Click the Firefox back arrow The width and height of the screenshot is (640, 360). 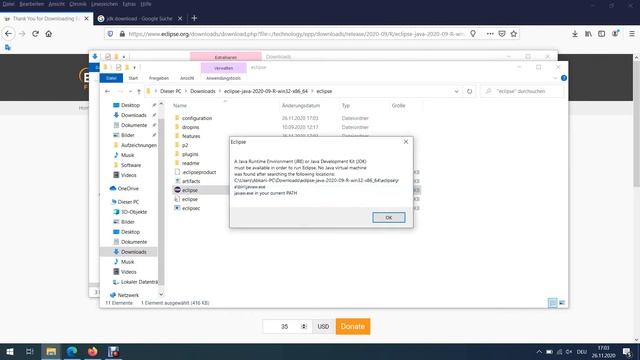[x=9, y=34]
